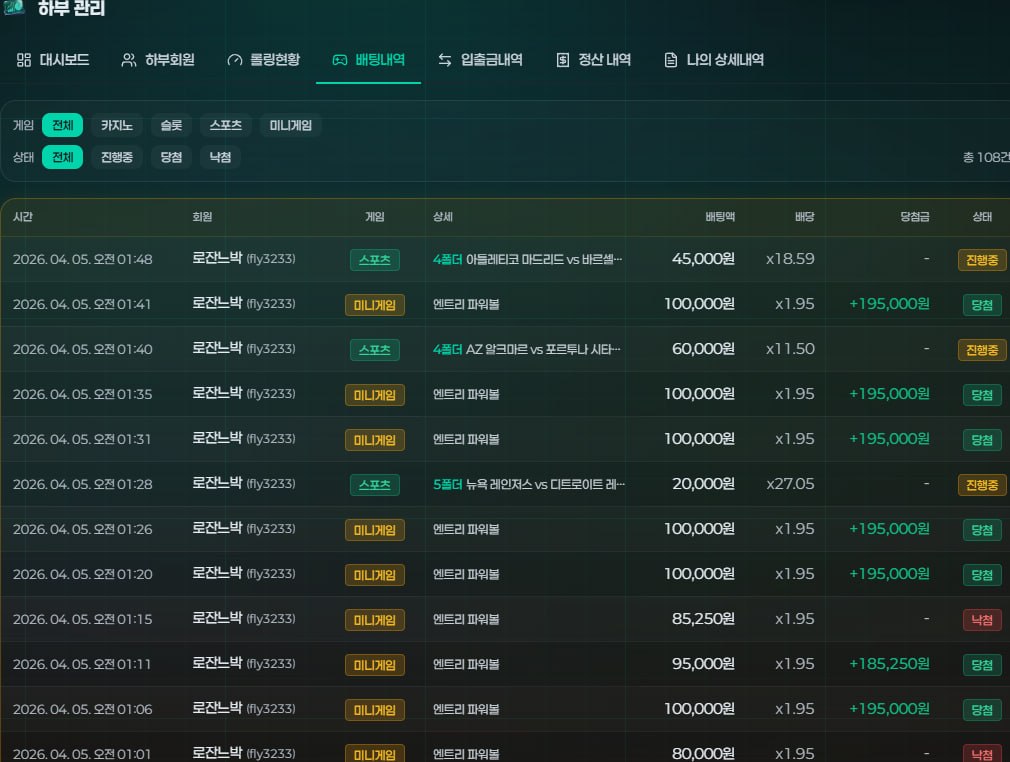Open the 4폴더 아틀레티코 마드리드 bet detail
This screenshot has height=762, width=1010.
[527, 259]
